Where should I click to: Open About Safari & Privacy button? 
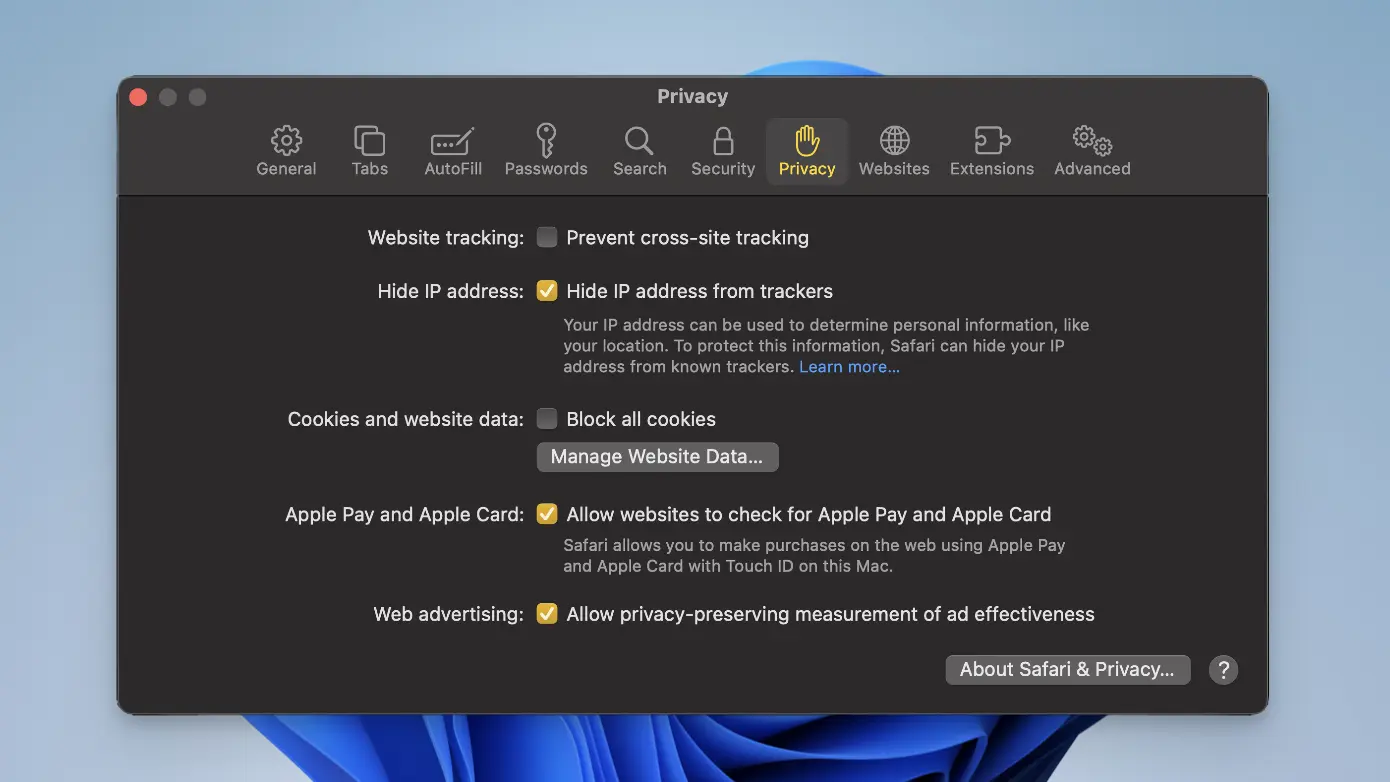[1067, 670]
